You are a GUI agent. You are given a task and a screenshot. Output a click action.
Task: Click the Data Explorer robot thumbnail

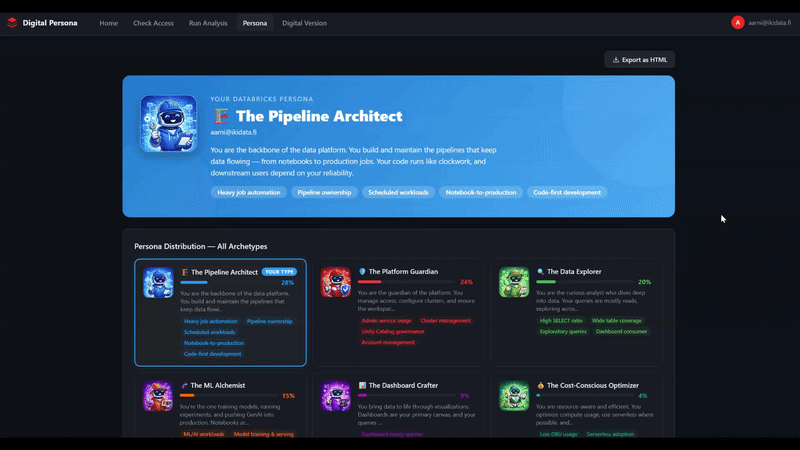[x=514, y=282]
